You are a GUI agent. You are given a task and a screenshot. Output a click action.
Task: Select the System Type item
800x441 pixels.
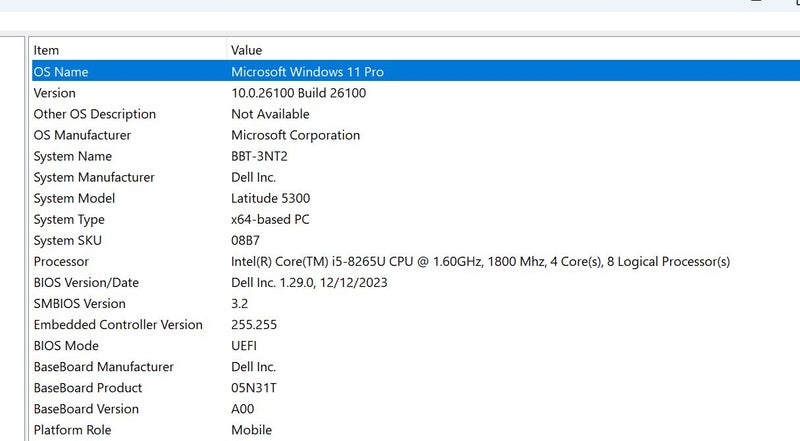69,219
